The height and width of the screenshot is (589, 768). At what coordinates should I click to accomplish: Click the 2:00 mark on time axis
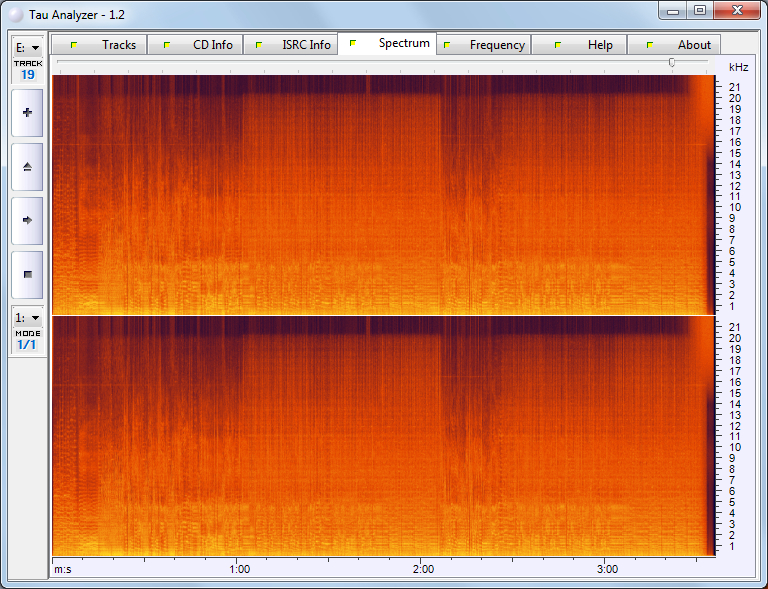[423, 569]
